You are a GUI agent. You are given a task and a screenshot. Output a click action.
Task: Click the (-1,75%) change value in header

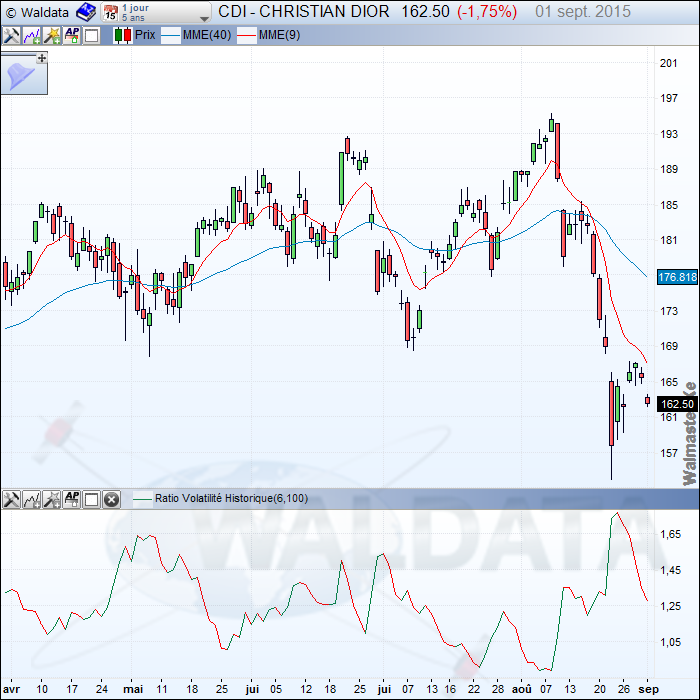click(x=487, y=12)
